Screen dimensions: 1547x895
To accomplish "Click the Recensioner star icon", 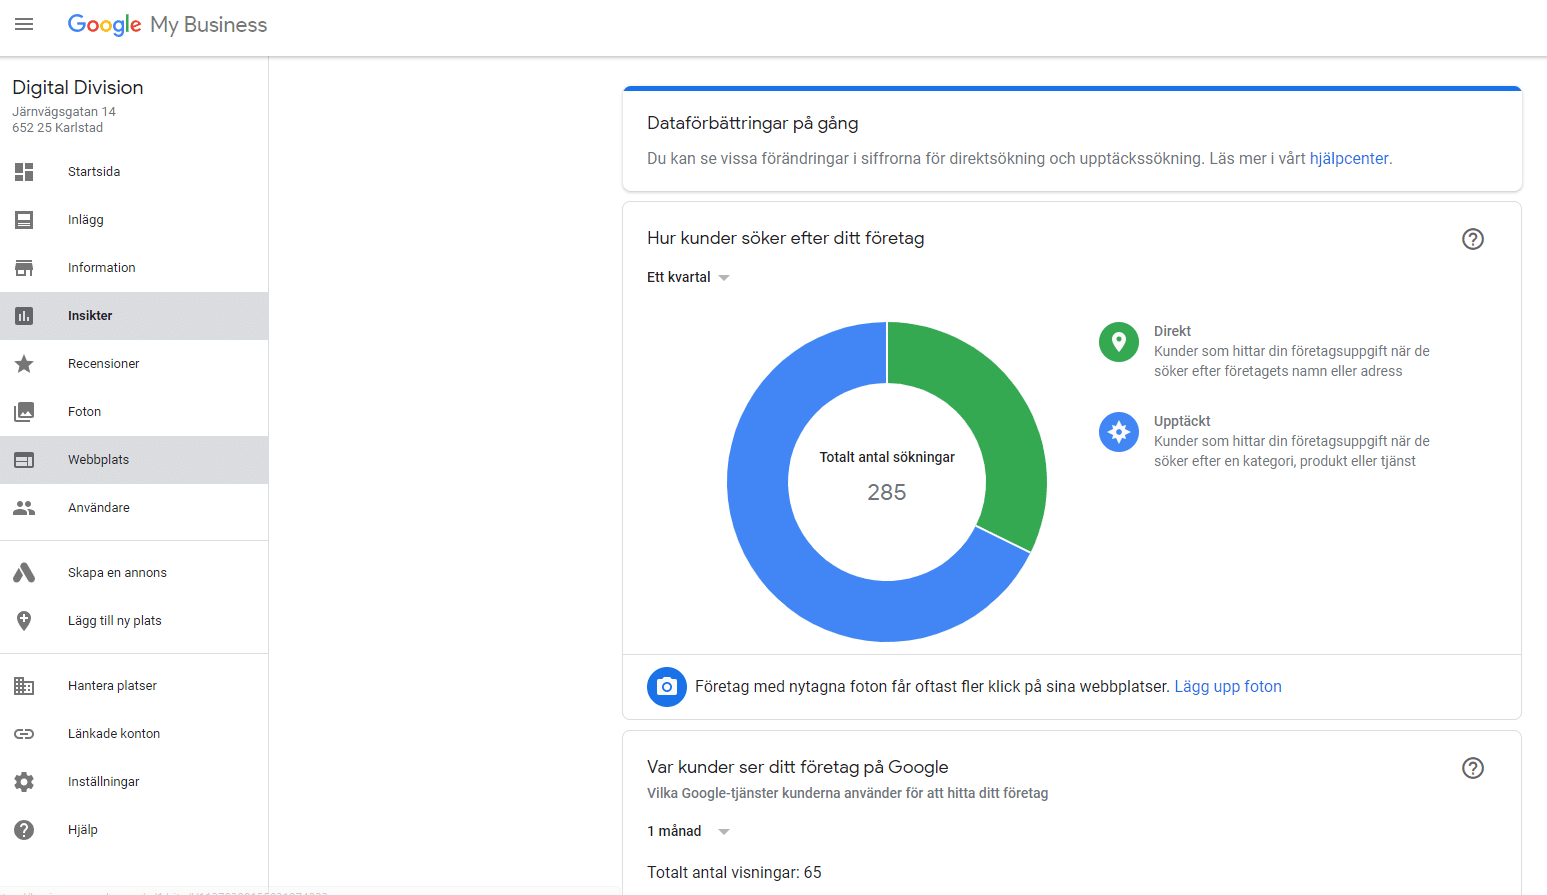I will pyautogui.click(x=24, y=364).
